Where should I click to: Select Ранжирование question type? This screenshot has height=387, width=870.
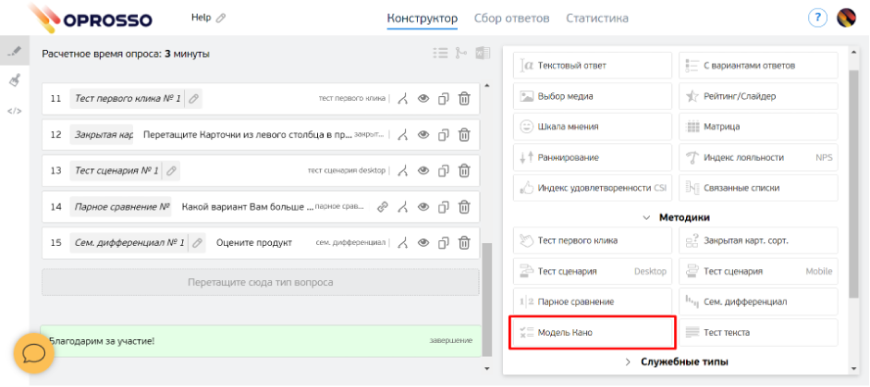tap(593, 157)
